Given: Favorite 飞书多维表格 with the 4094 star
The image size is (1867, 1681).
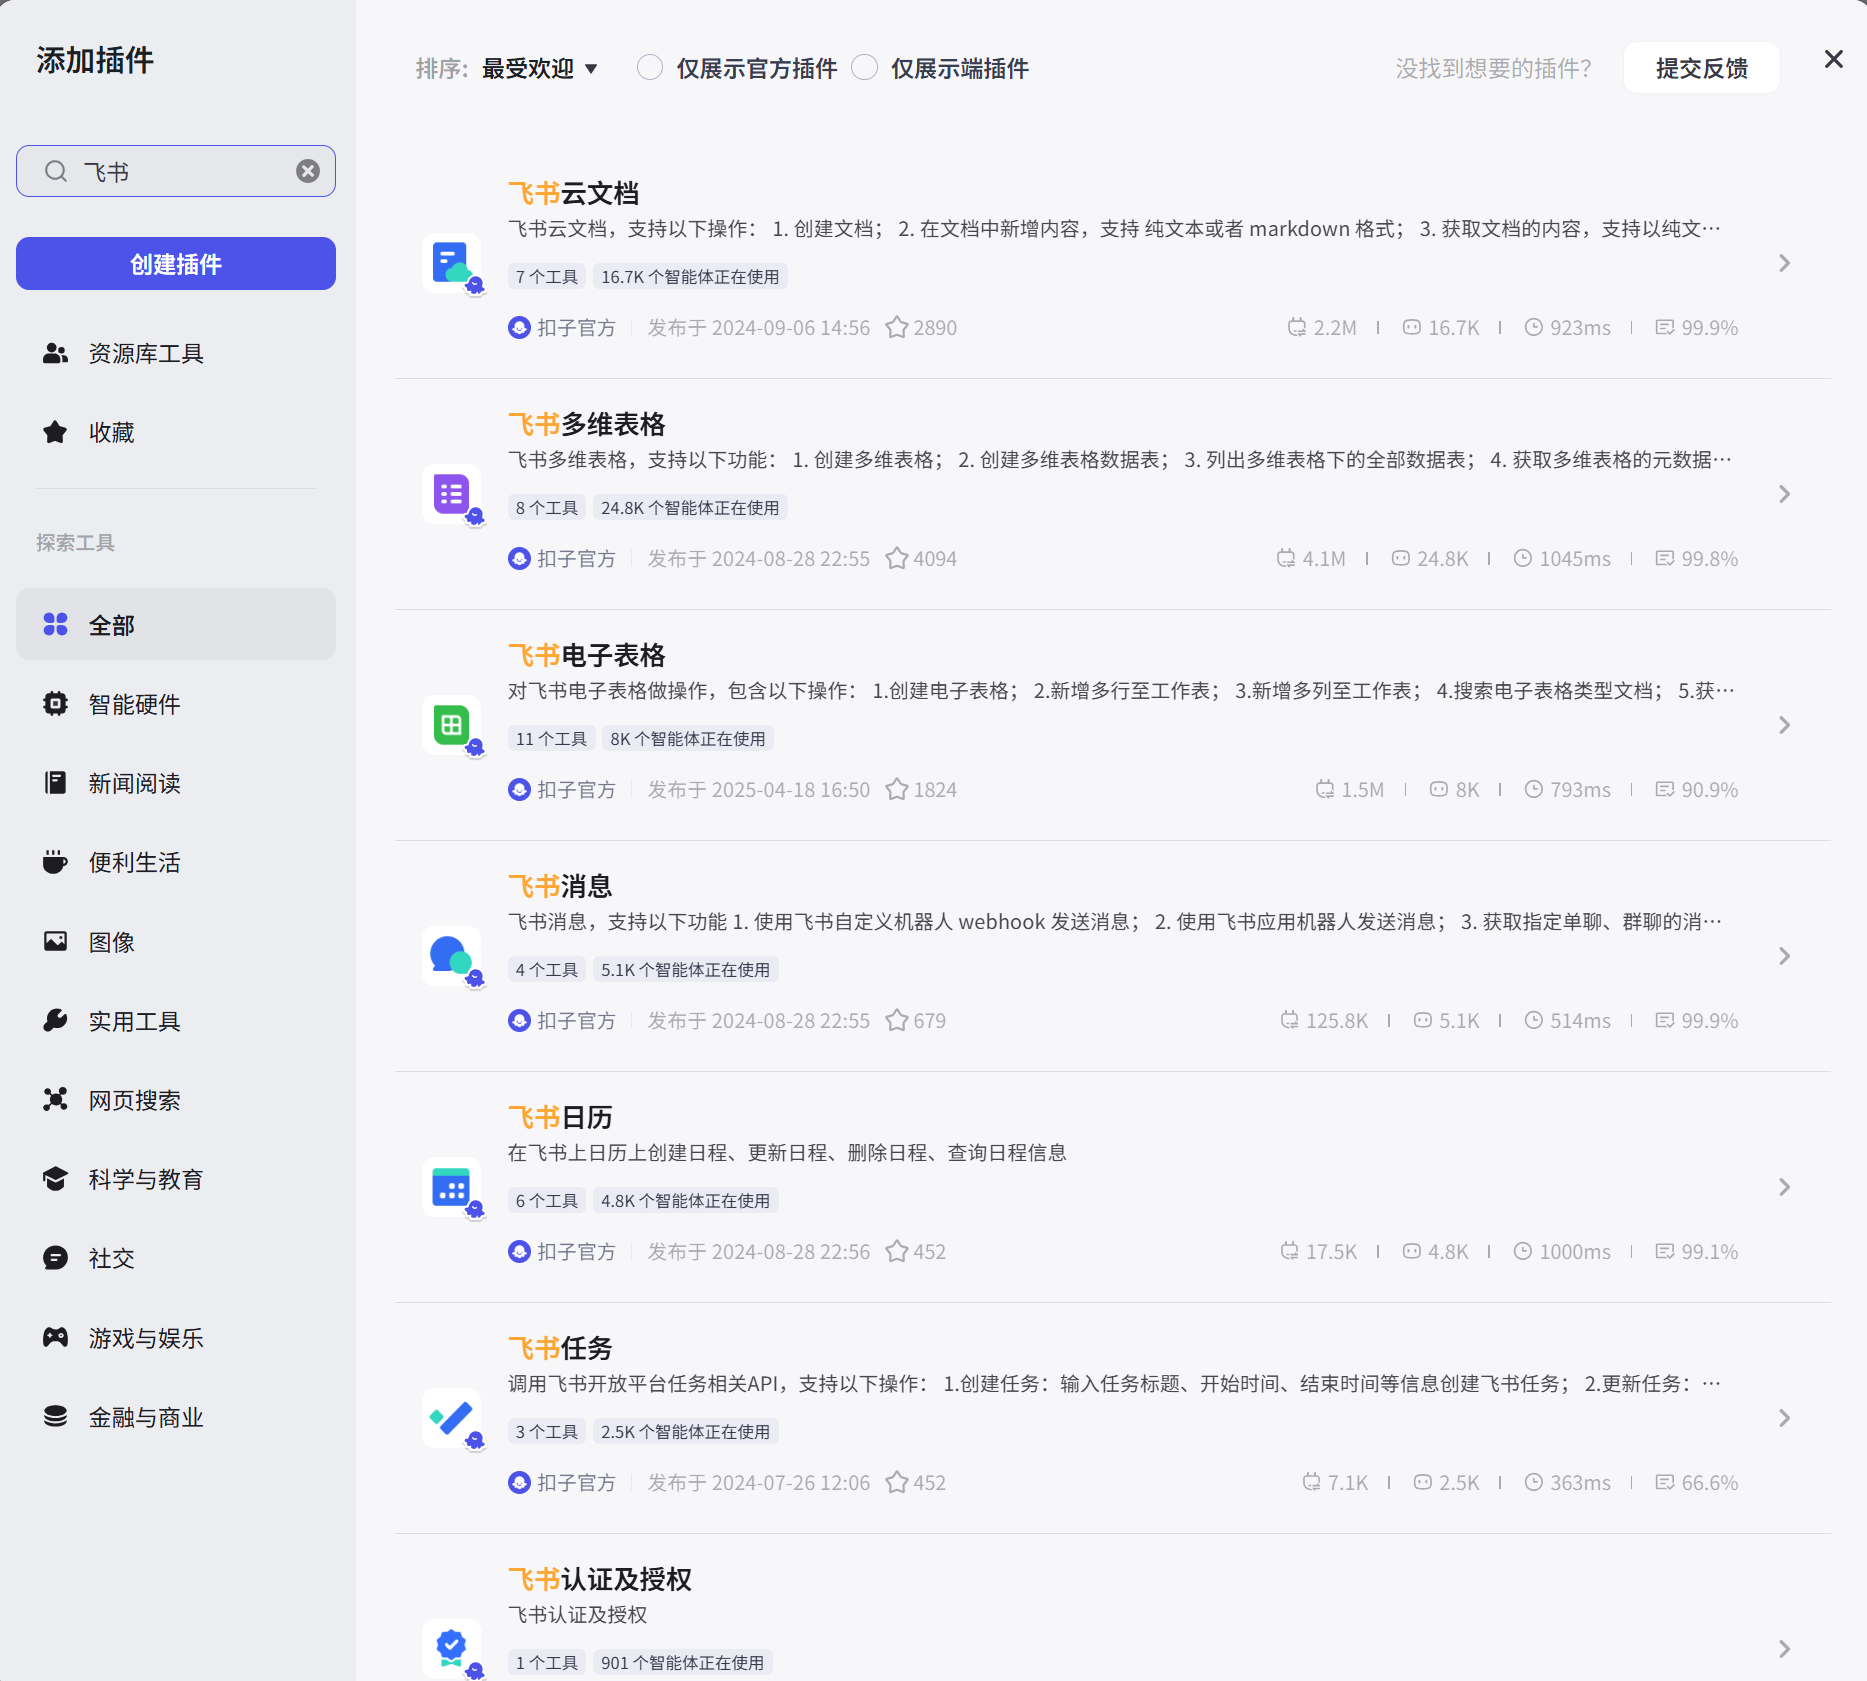Looking at the screenshot, I should 897,559.
